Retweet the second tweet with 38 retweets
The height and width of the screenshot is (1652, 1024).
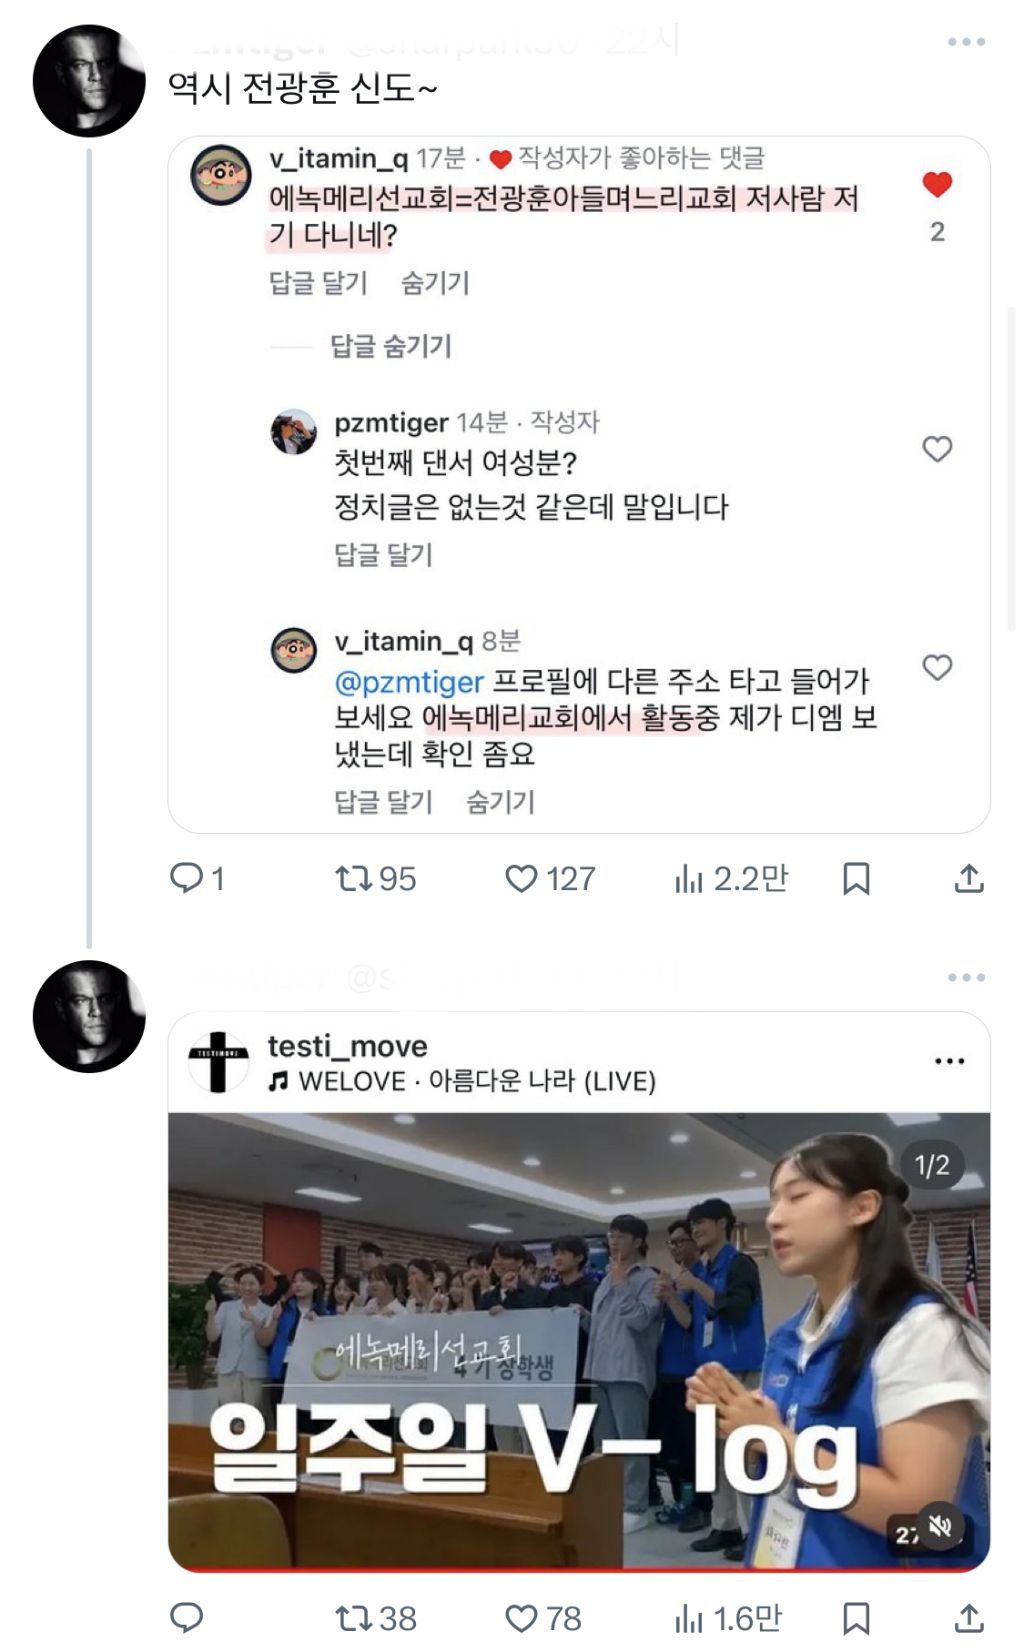[353, 1618]
